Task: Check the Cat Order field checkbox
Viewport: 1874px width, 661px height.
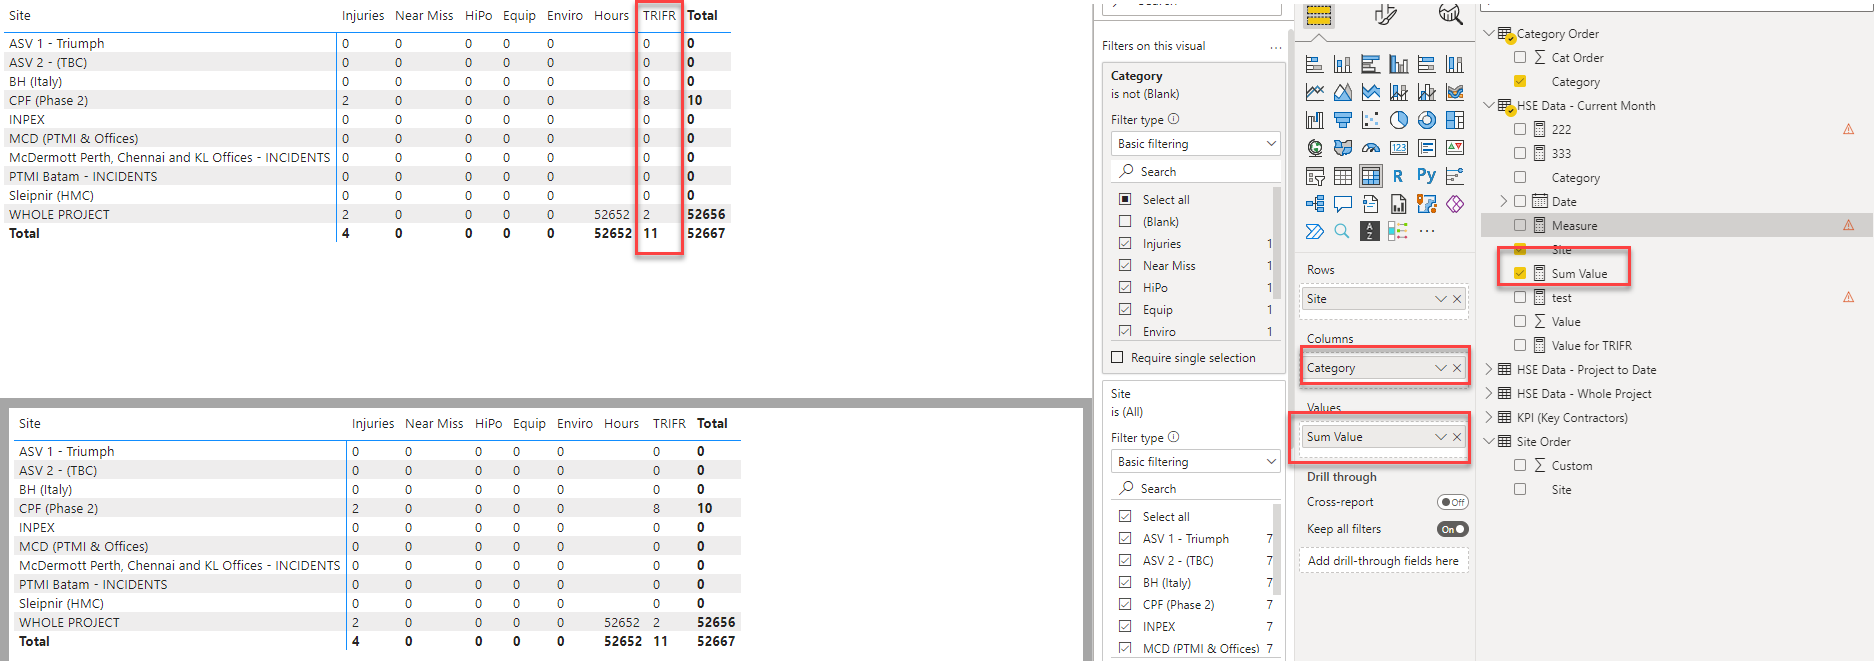Action: pos(1520,57)
